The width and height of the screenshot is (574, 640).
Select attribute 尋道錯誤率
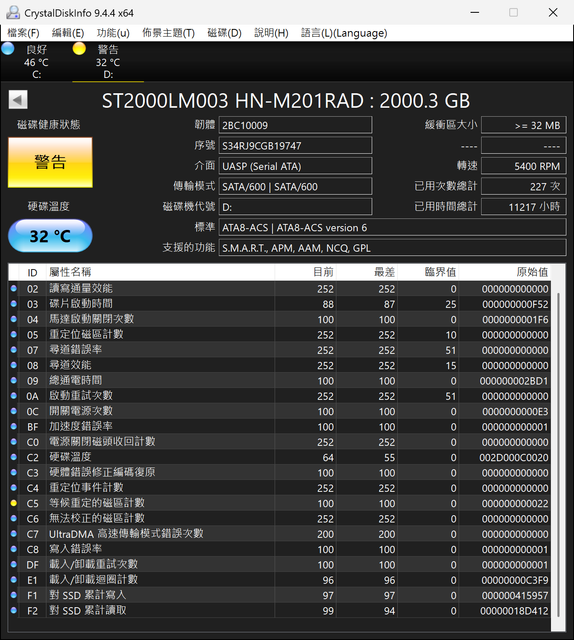click(76, 350)
